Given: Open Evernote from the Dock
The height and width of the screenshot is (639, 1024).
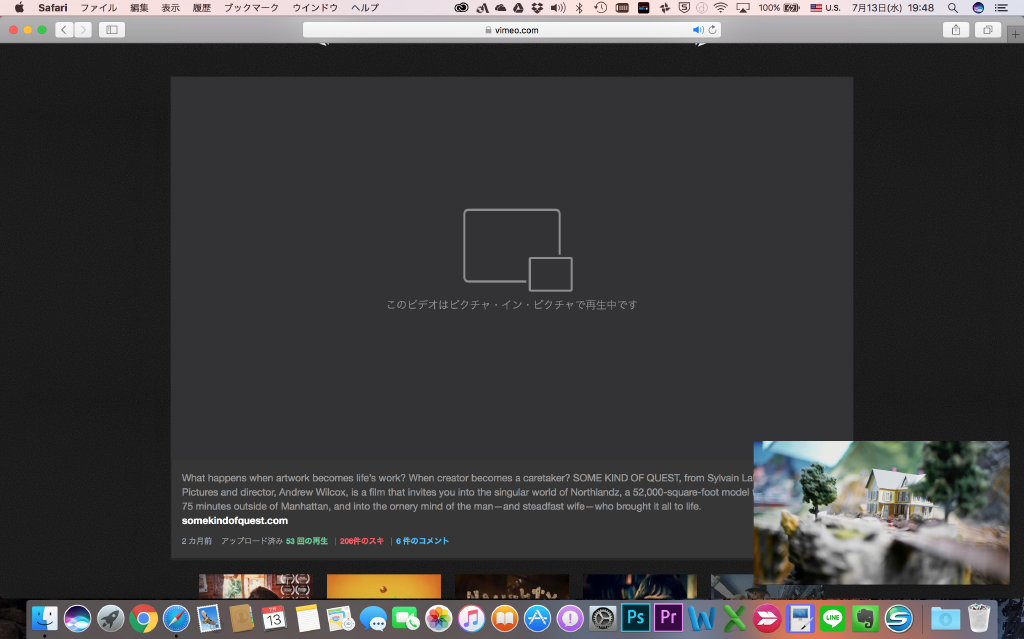Looking at the screenshot, I should click(865, 618).
